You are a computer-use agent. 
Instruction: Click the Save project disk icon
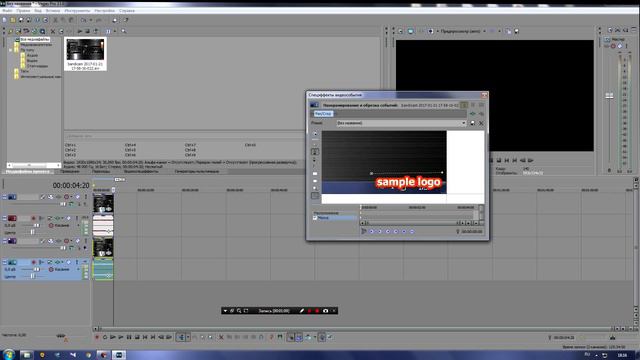21,20
